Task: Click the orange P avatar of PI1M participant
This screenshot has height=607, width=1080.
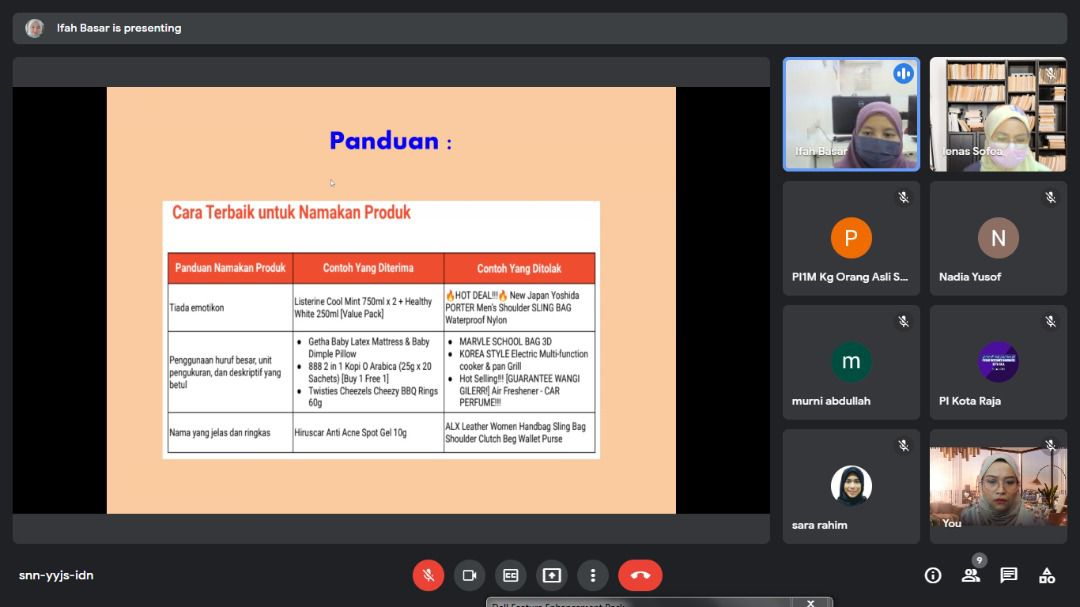Action: pyautogui.click(x=851, y=238)
